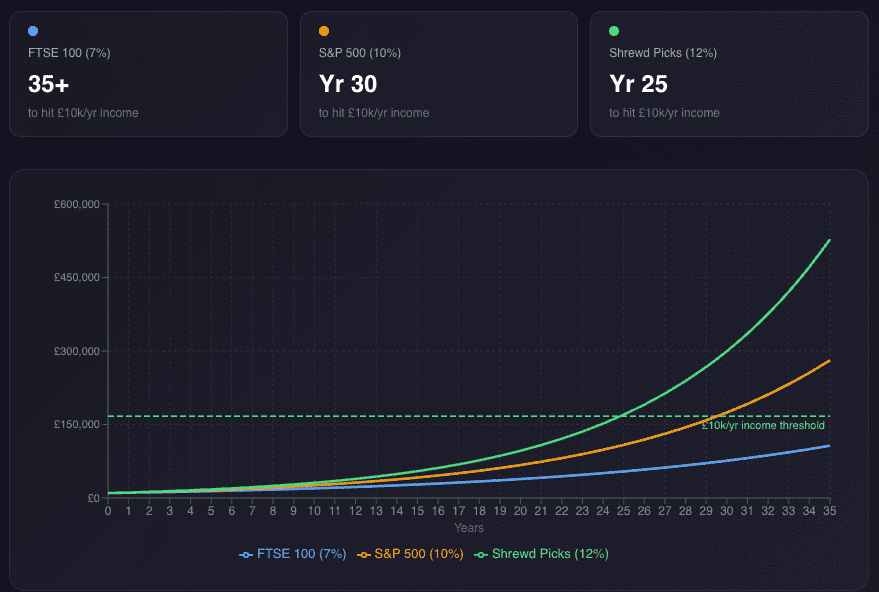The image size is (879, 592).
Task: Select the "Yr 25" value on the Shrewd Picks card
Action: pyautogui.click(x=638, y=84)
